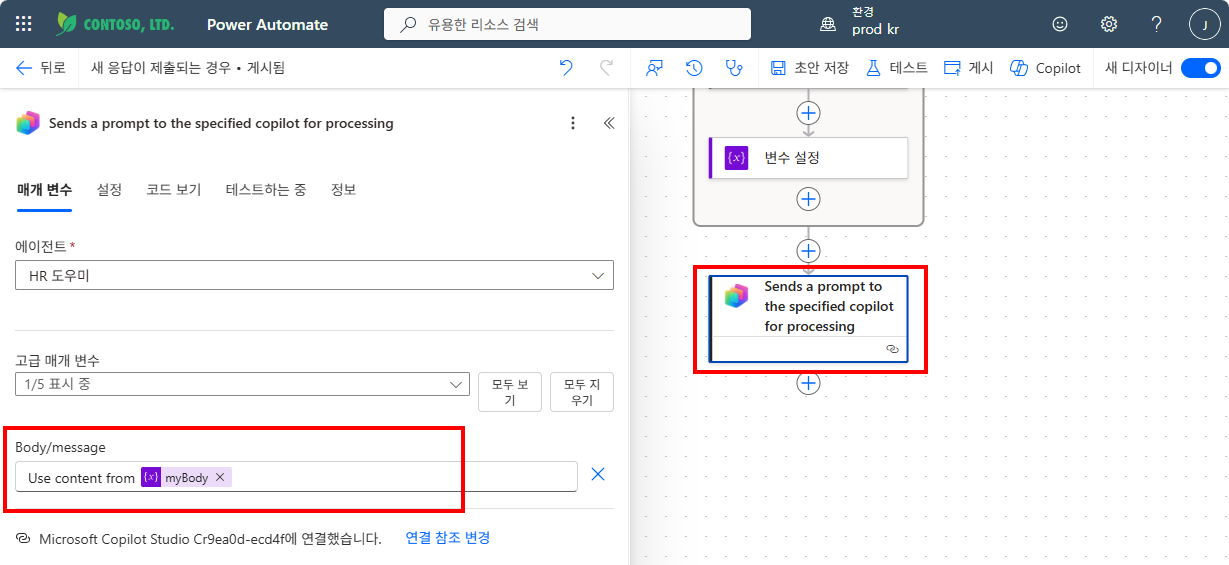Click the 모두 보기 button
The height and width of the screenshot is (565, 1229).
[x=510, y=392]
